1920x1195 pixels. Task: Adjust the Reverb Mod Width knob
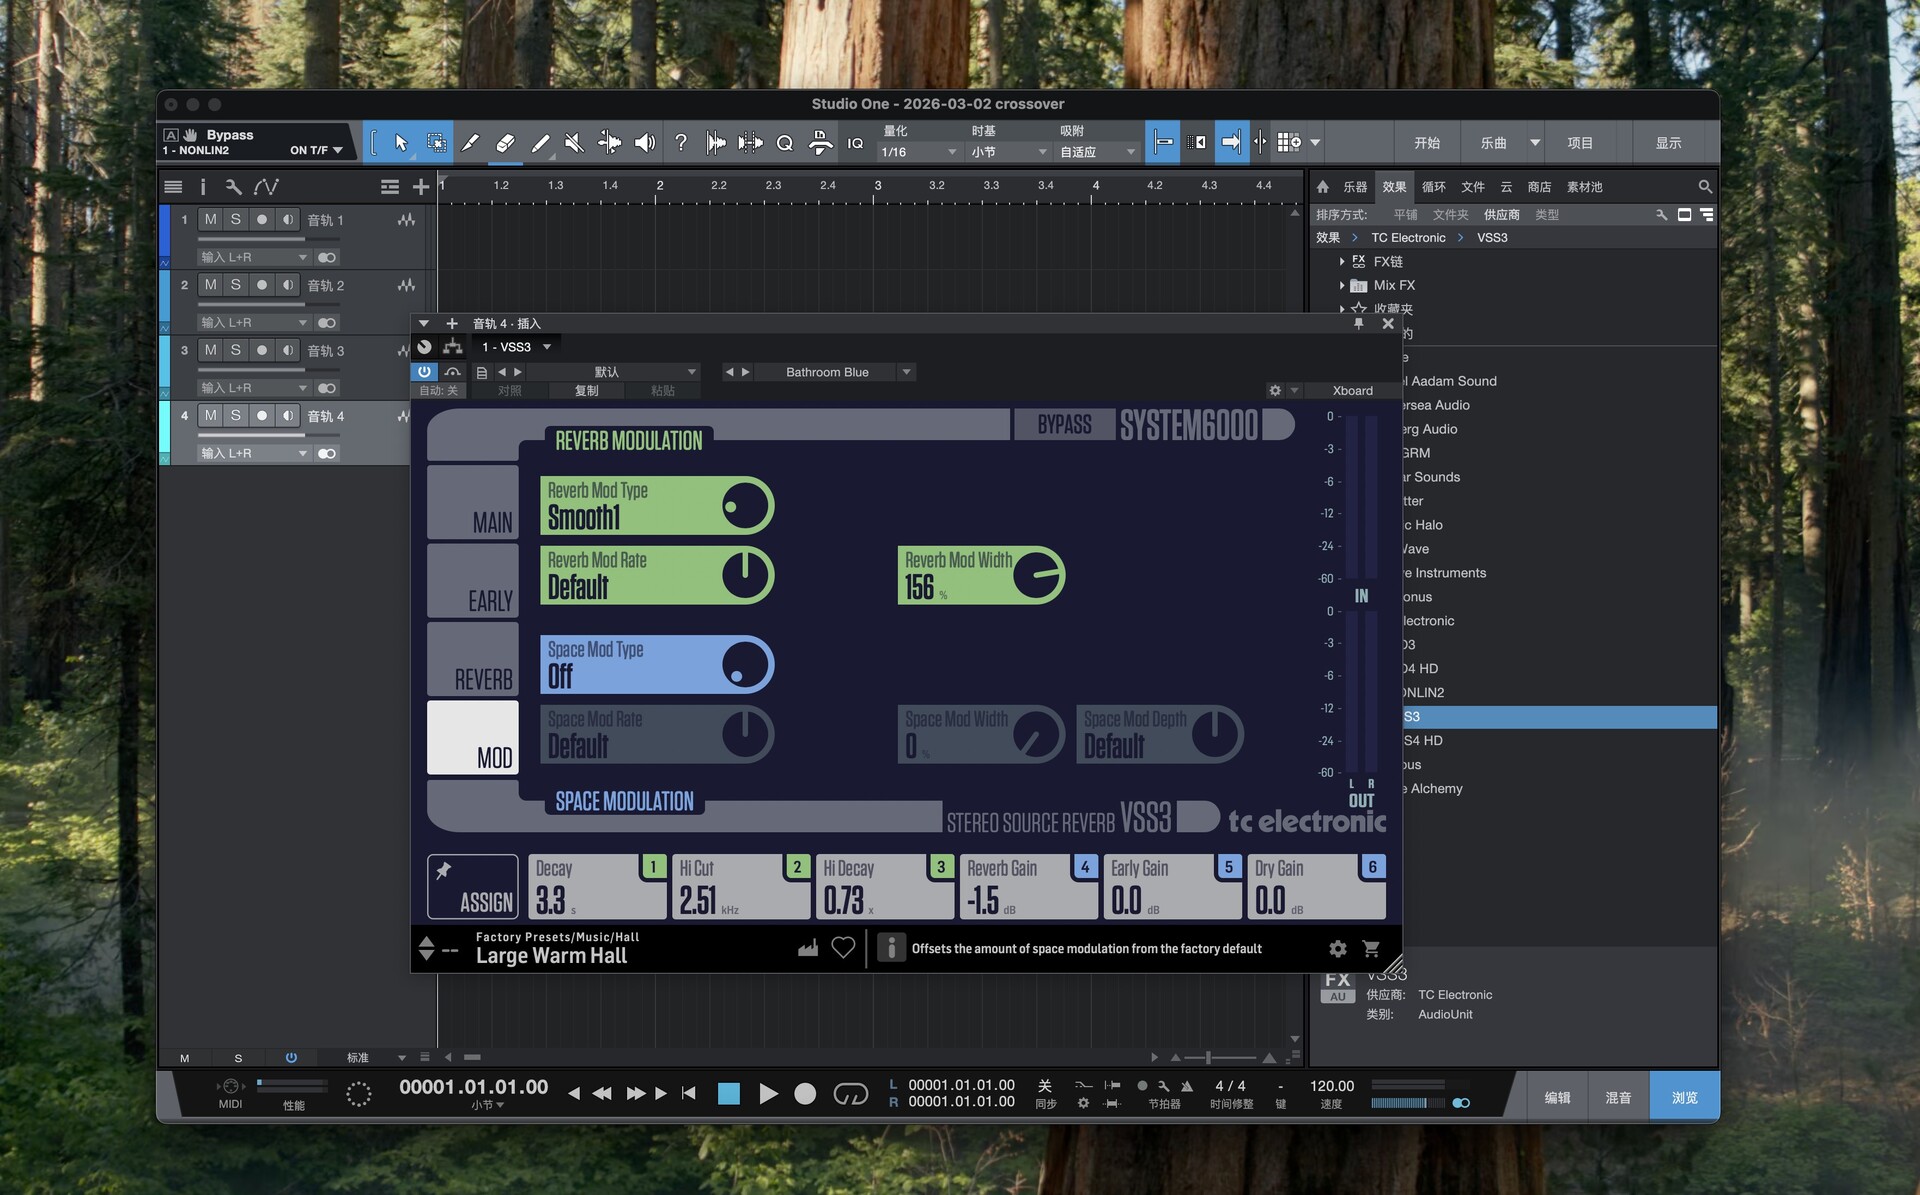[x=1037, y=575]
